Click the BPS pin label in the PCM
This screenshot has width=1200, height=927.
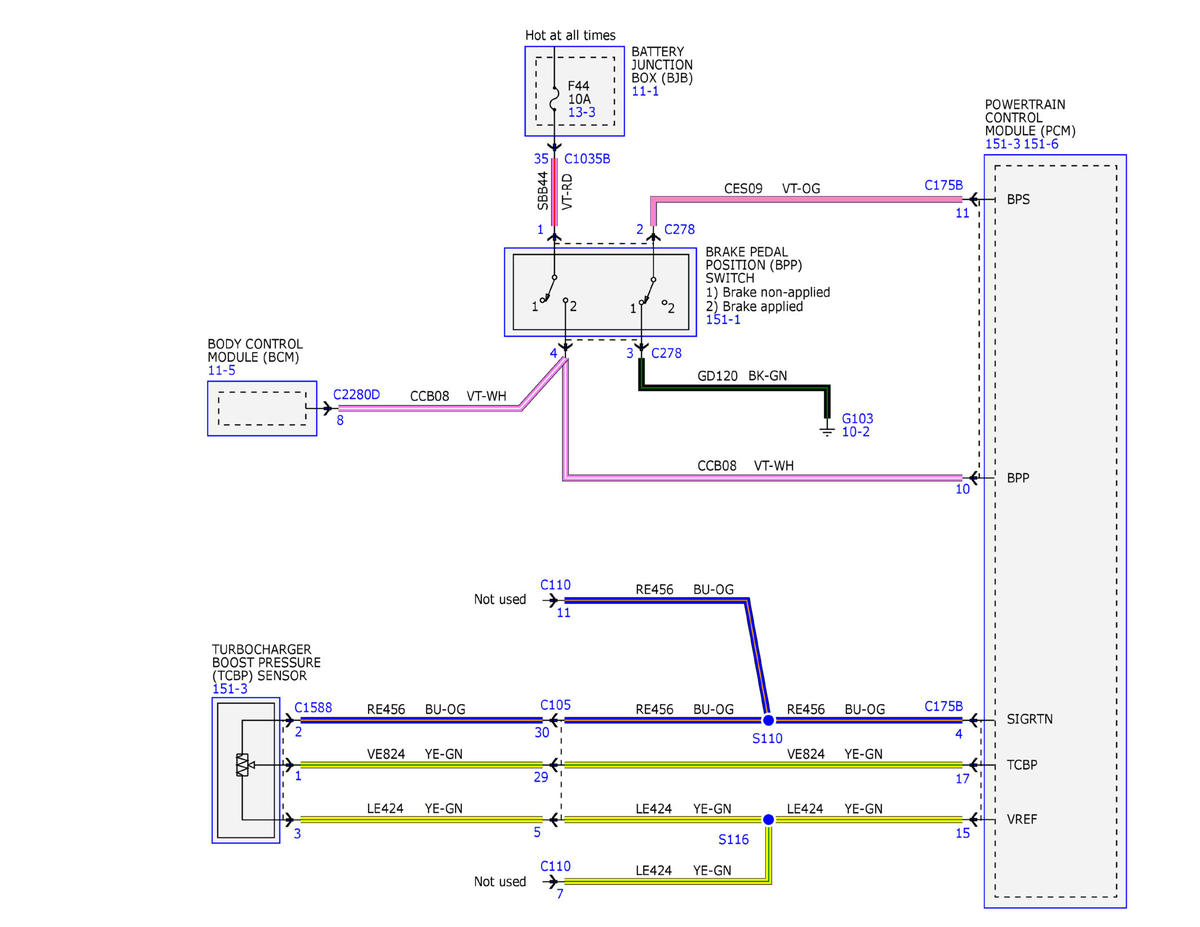[1019, 199]
